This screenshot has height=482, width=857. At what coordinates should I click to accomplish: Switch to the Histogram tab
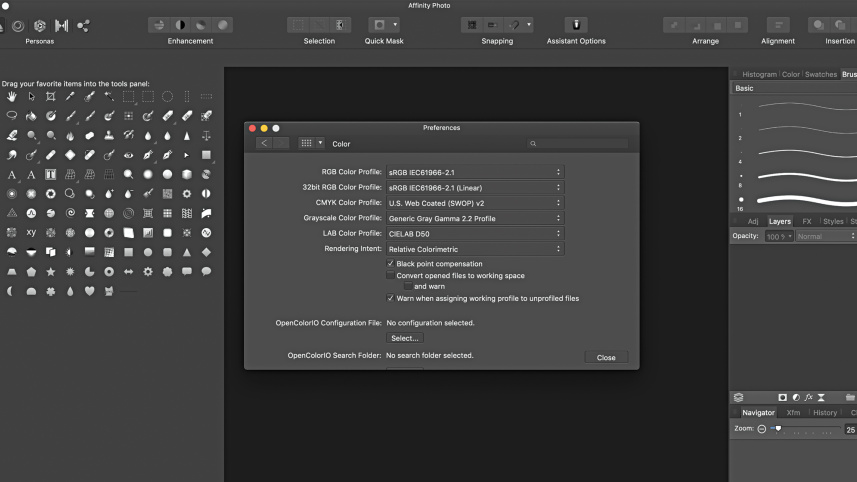click(759, 74)
